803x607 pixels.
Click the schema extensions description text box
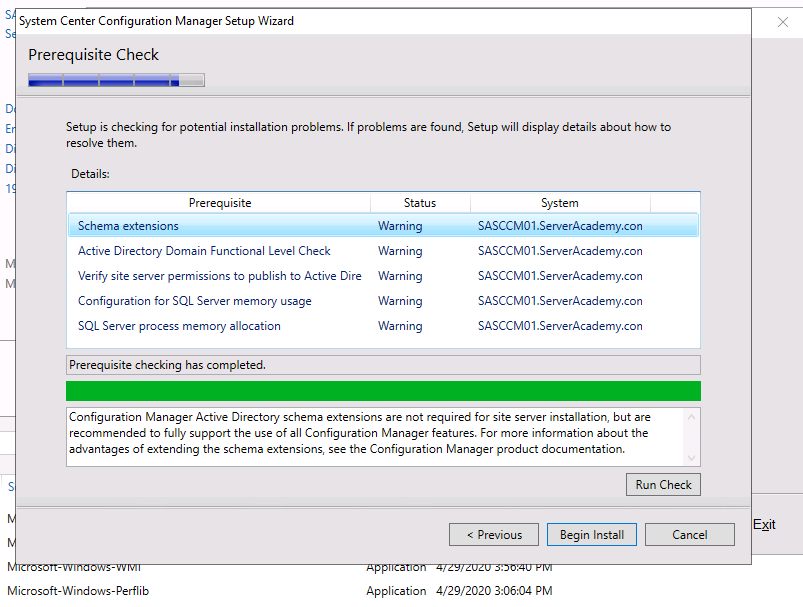coord(383,437)
